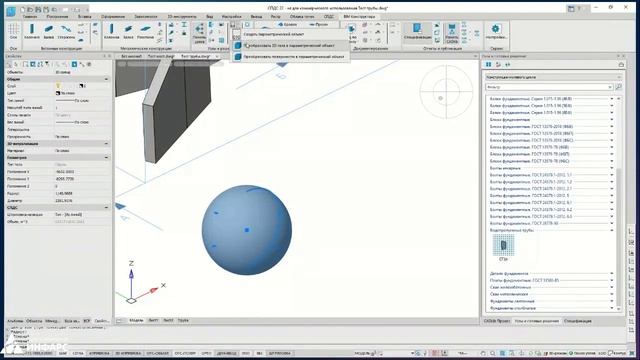Choose Создать параметрический объект menu item
This screenshot has width=640, height=360.
click(291, 34)
